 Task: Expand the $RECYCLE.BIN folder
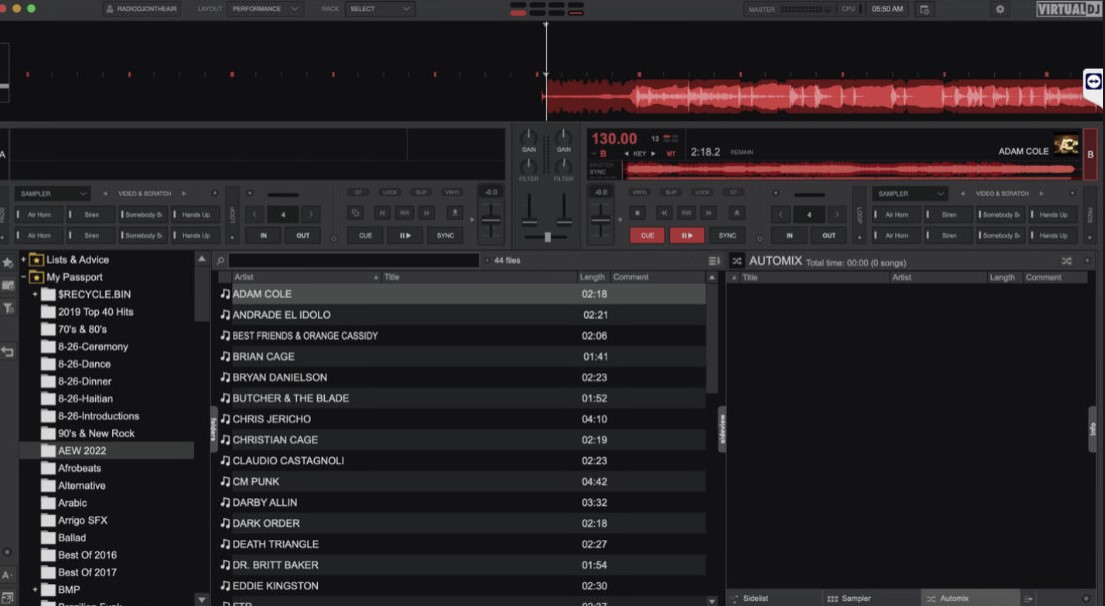(35, 294)
